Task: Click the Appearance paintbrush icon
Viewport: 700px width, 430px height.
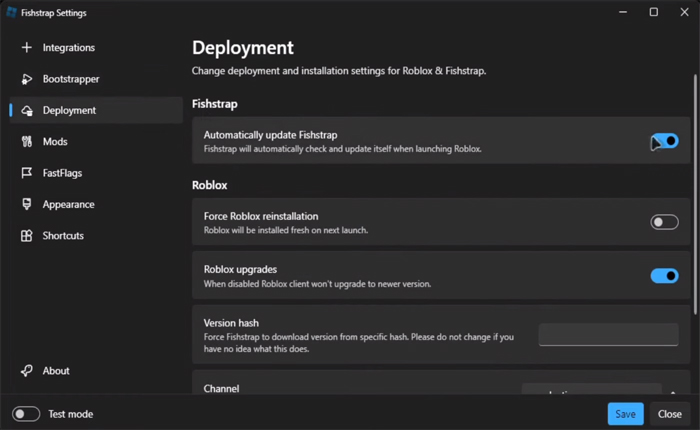Action: click(x=27, y=205)
